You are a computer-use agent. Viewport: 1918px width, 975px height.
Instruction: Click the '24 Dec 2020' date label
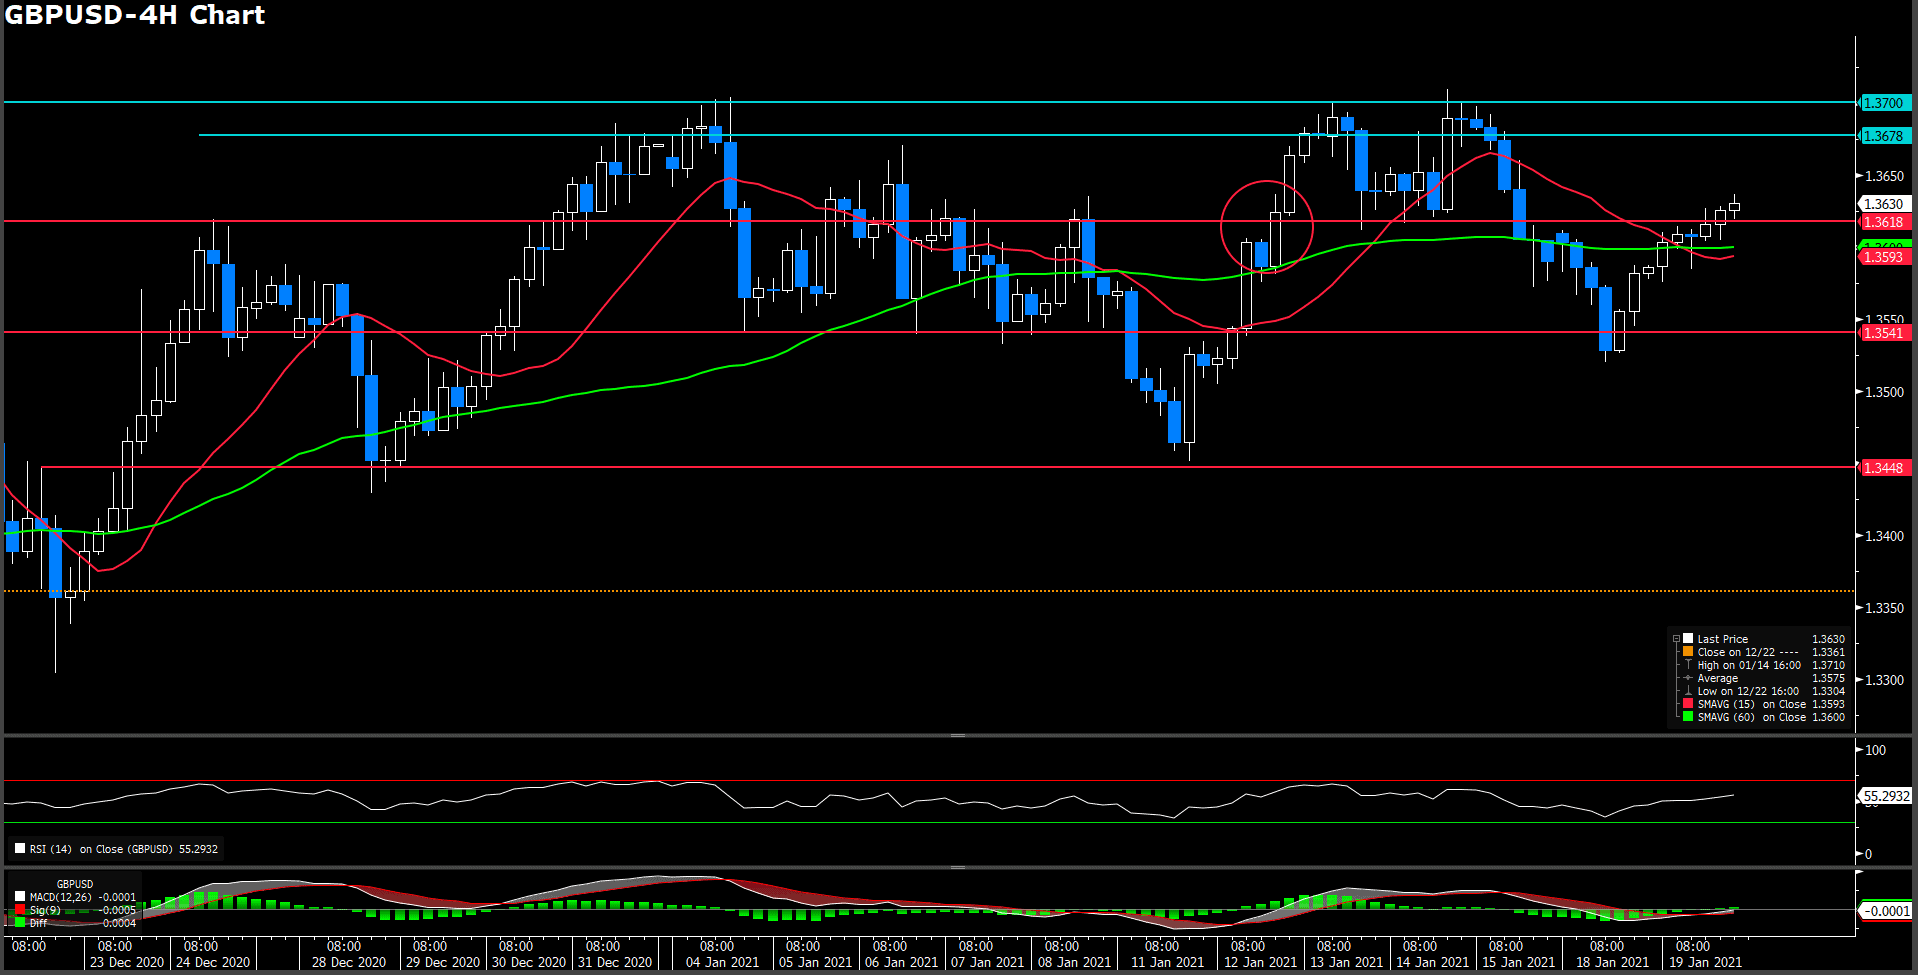coord(213,962)
